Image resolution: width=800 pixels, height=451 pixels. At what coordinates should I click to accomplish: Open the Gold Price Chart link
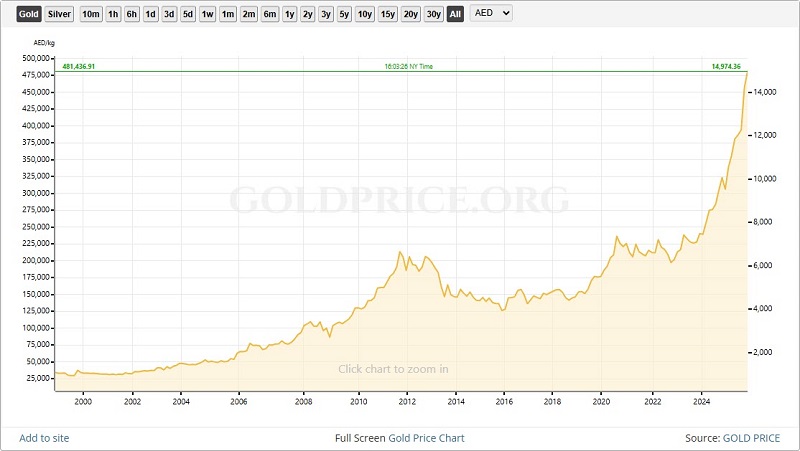(425, 438)
